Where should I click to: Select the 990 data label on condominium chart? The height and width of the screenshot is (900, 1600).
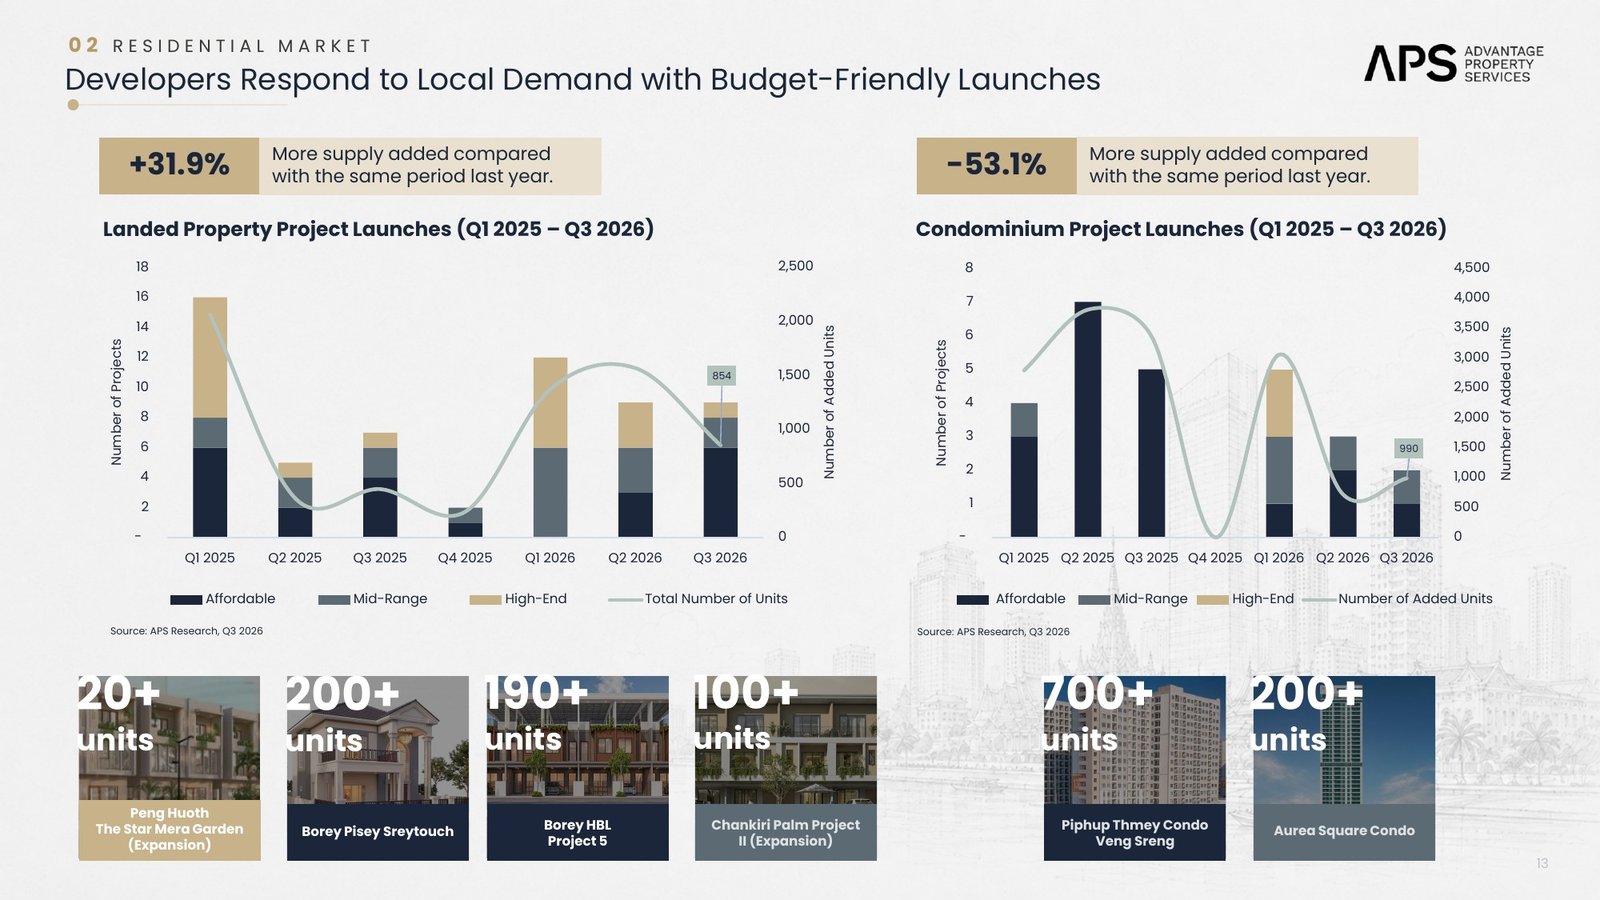pyautogui.click(x=1408, y=449)
